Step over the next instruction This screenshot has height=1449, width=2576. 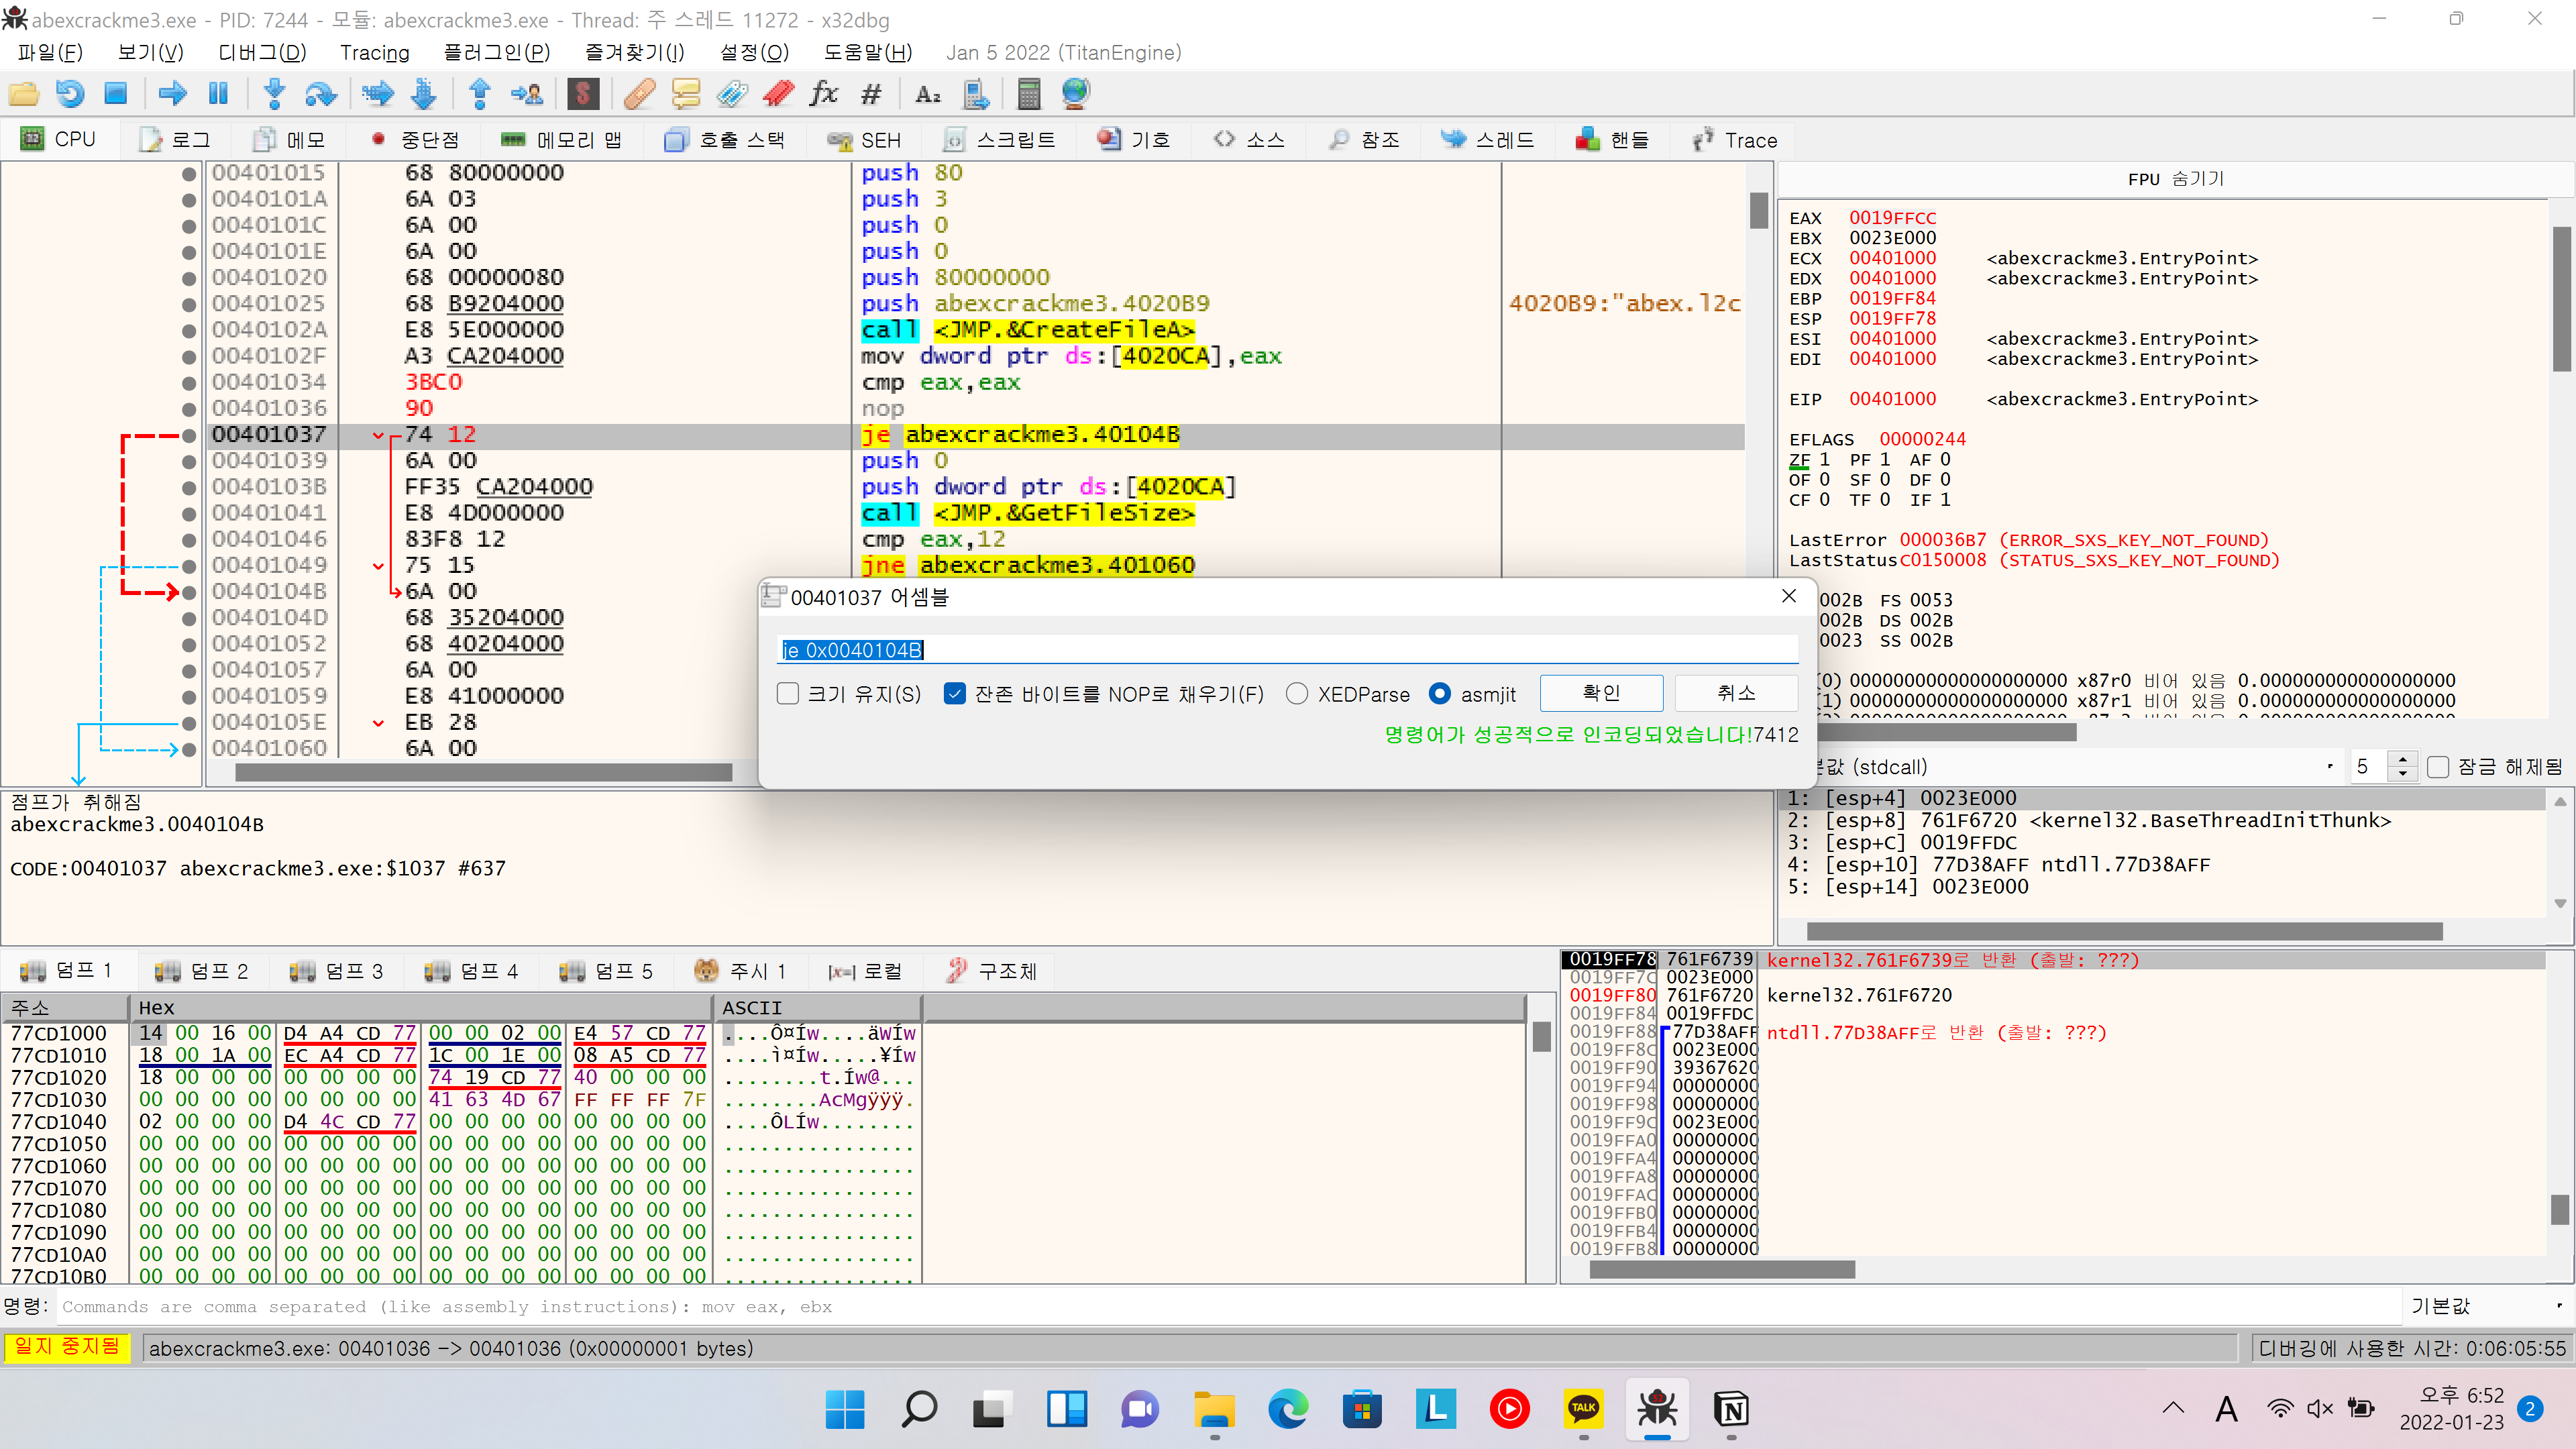click(x=320, y=95)
